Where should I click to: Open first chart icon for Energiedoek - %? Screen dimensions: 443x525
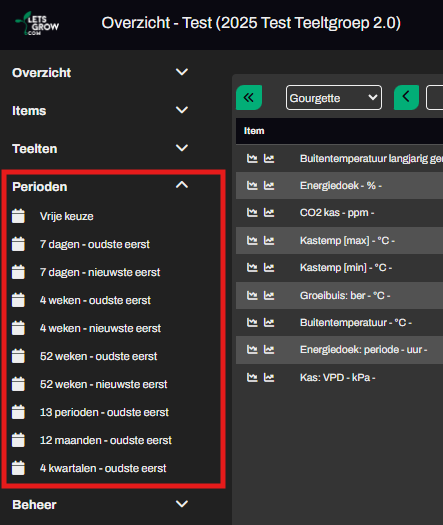pyautogui.click(x=252, y=185)
